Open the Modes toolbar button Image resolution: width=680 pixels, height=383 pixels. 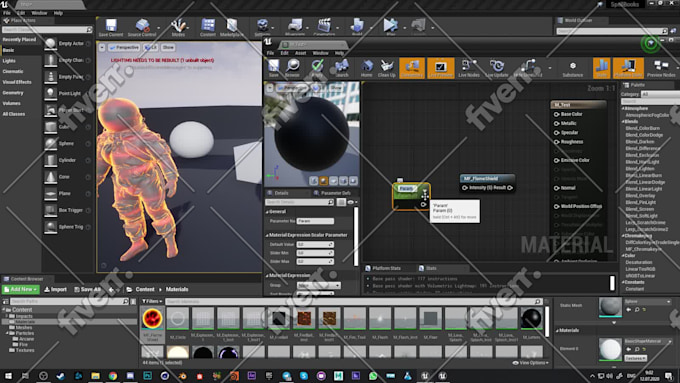pyautogui.click(x=178, y=28)
